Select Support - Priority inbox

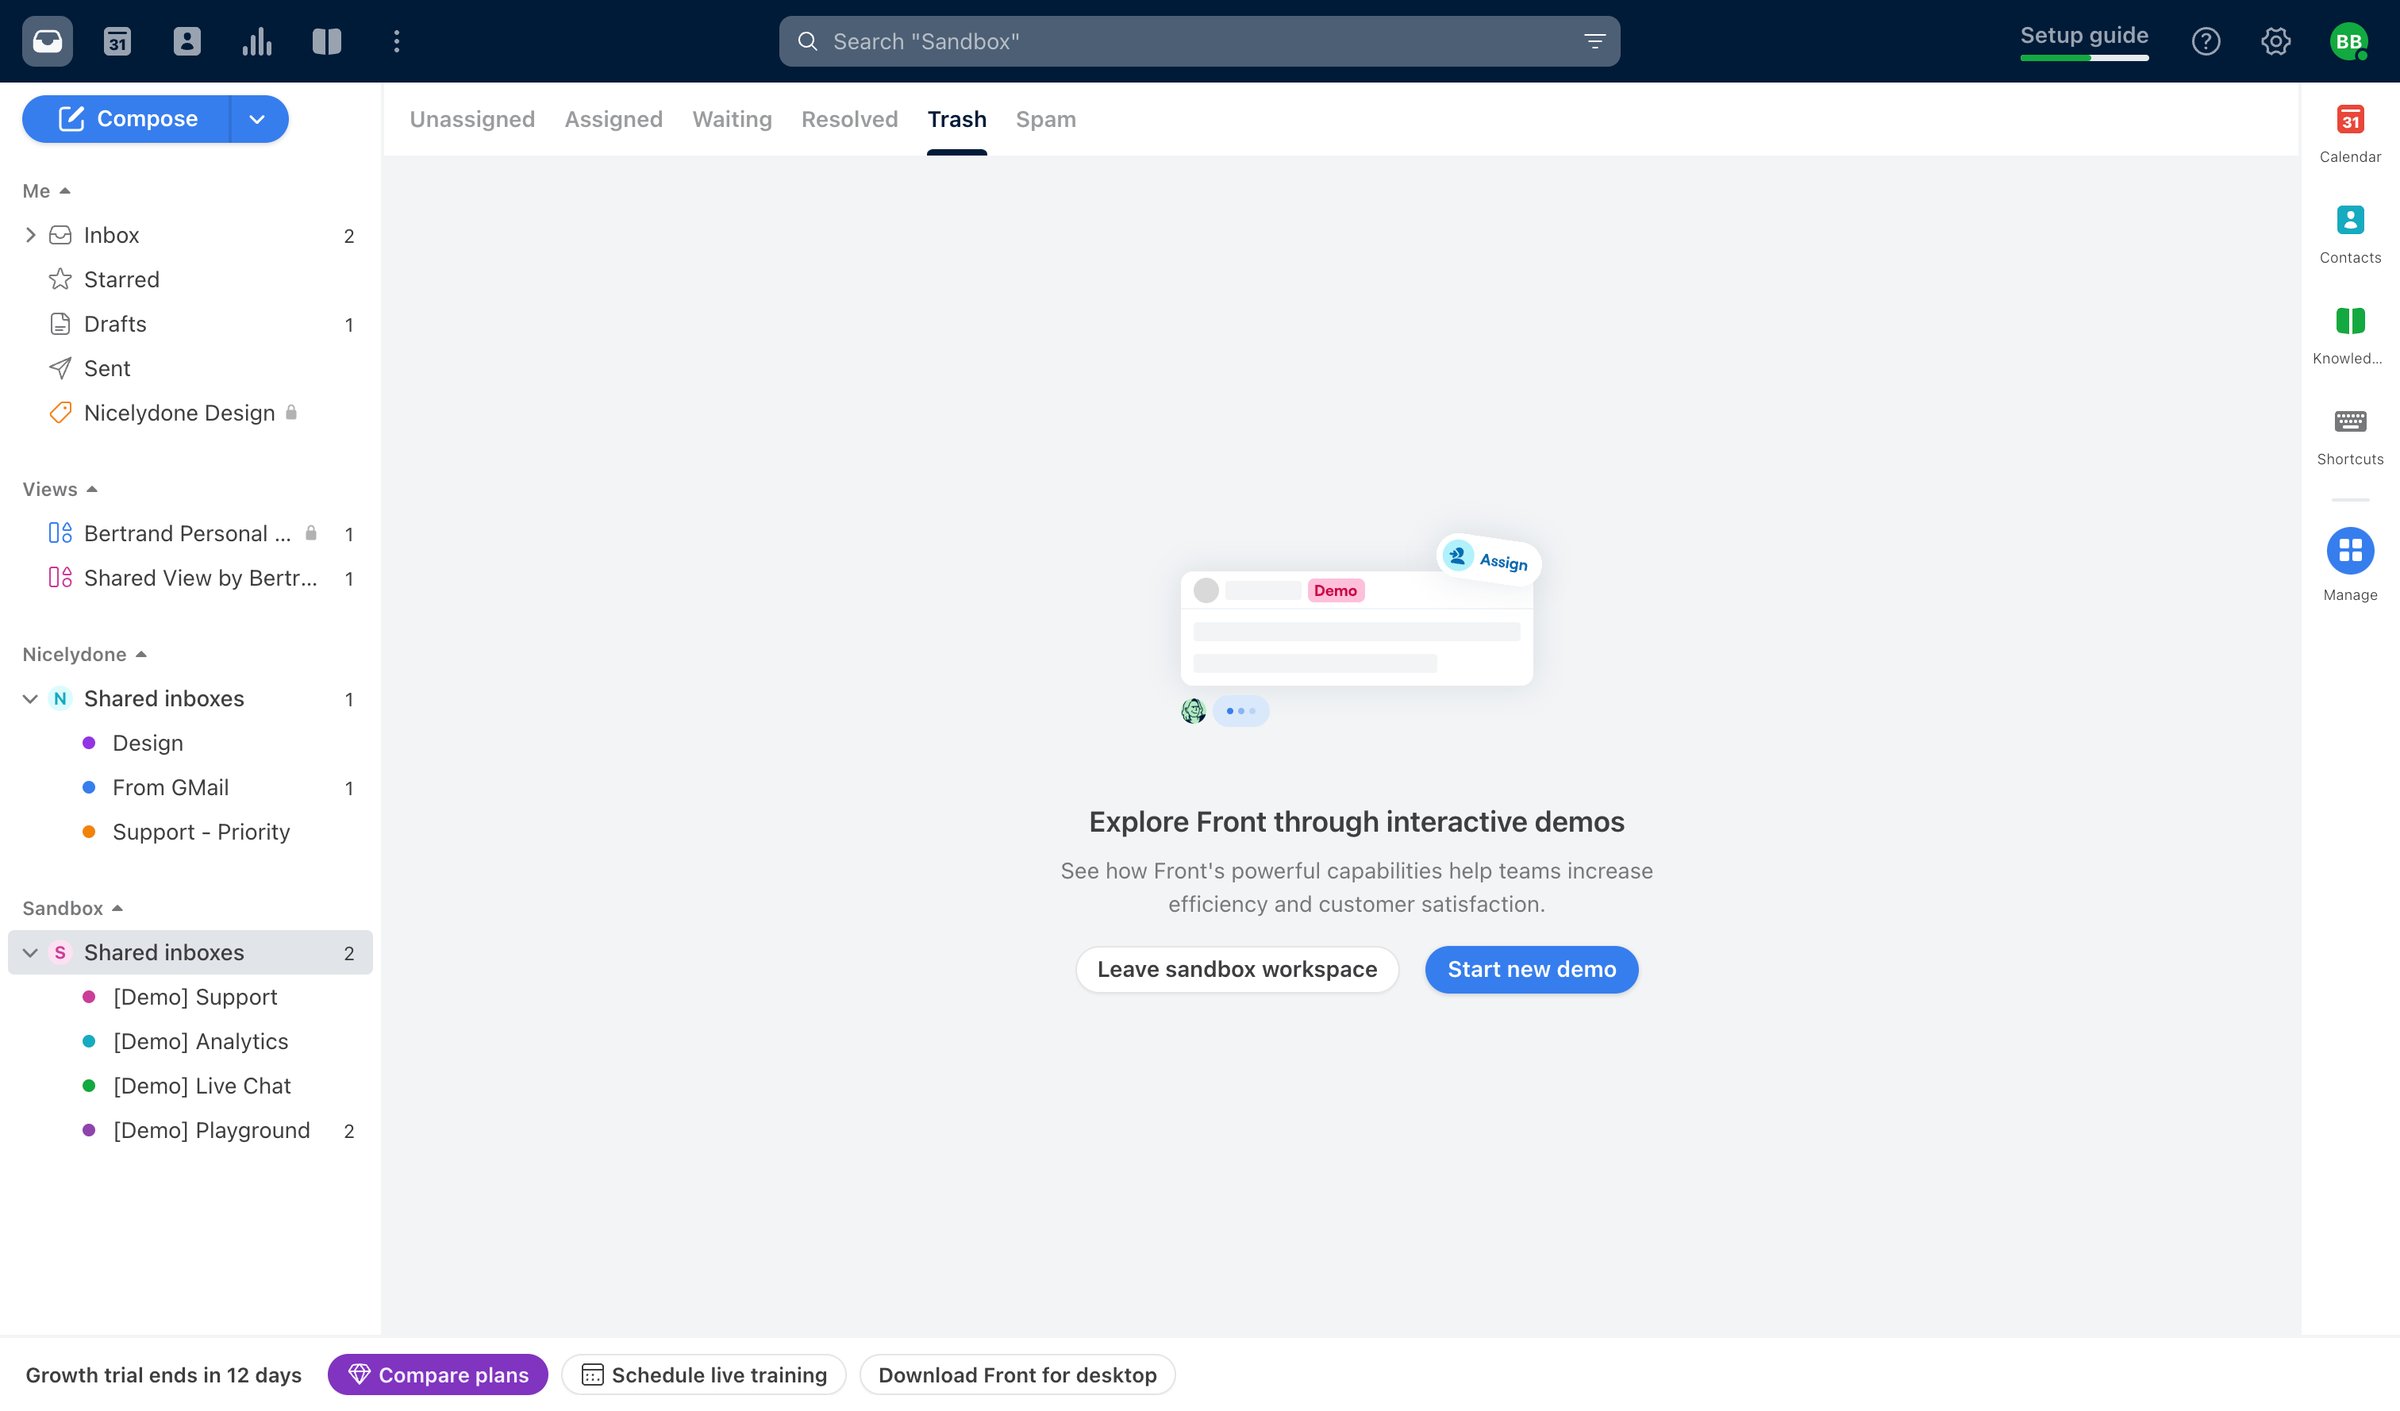190,832
